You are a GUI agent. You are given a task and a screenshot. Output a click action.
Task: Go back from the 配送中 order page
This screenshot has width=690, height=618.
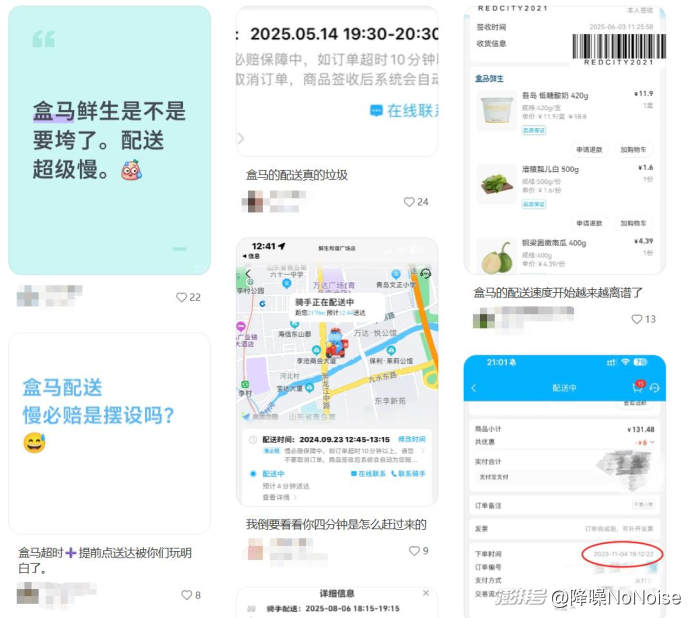pos(474,388)
